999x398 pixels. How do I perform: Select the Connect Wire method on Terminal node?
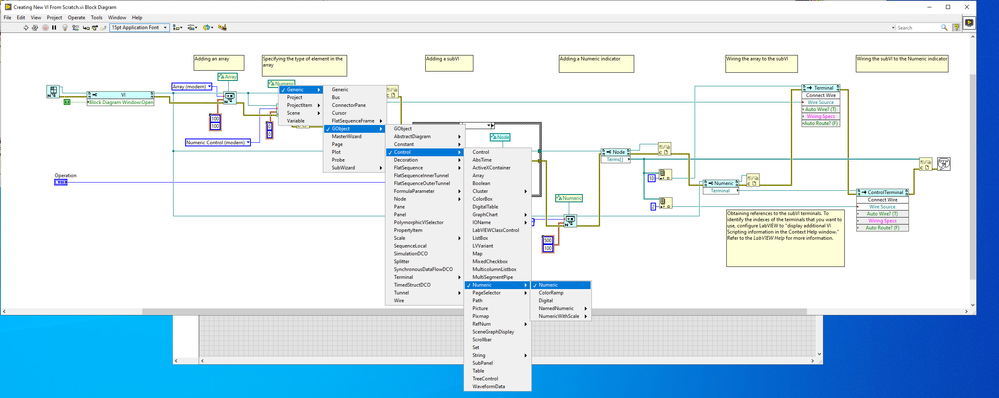(821, 95)
